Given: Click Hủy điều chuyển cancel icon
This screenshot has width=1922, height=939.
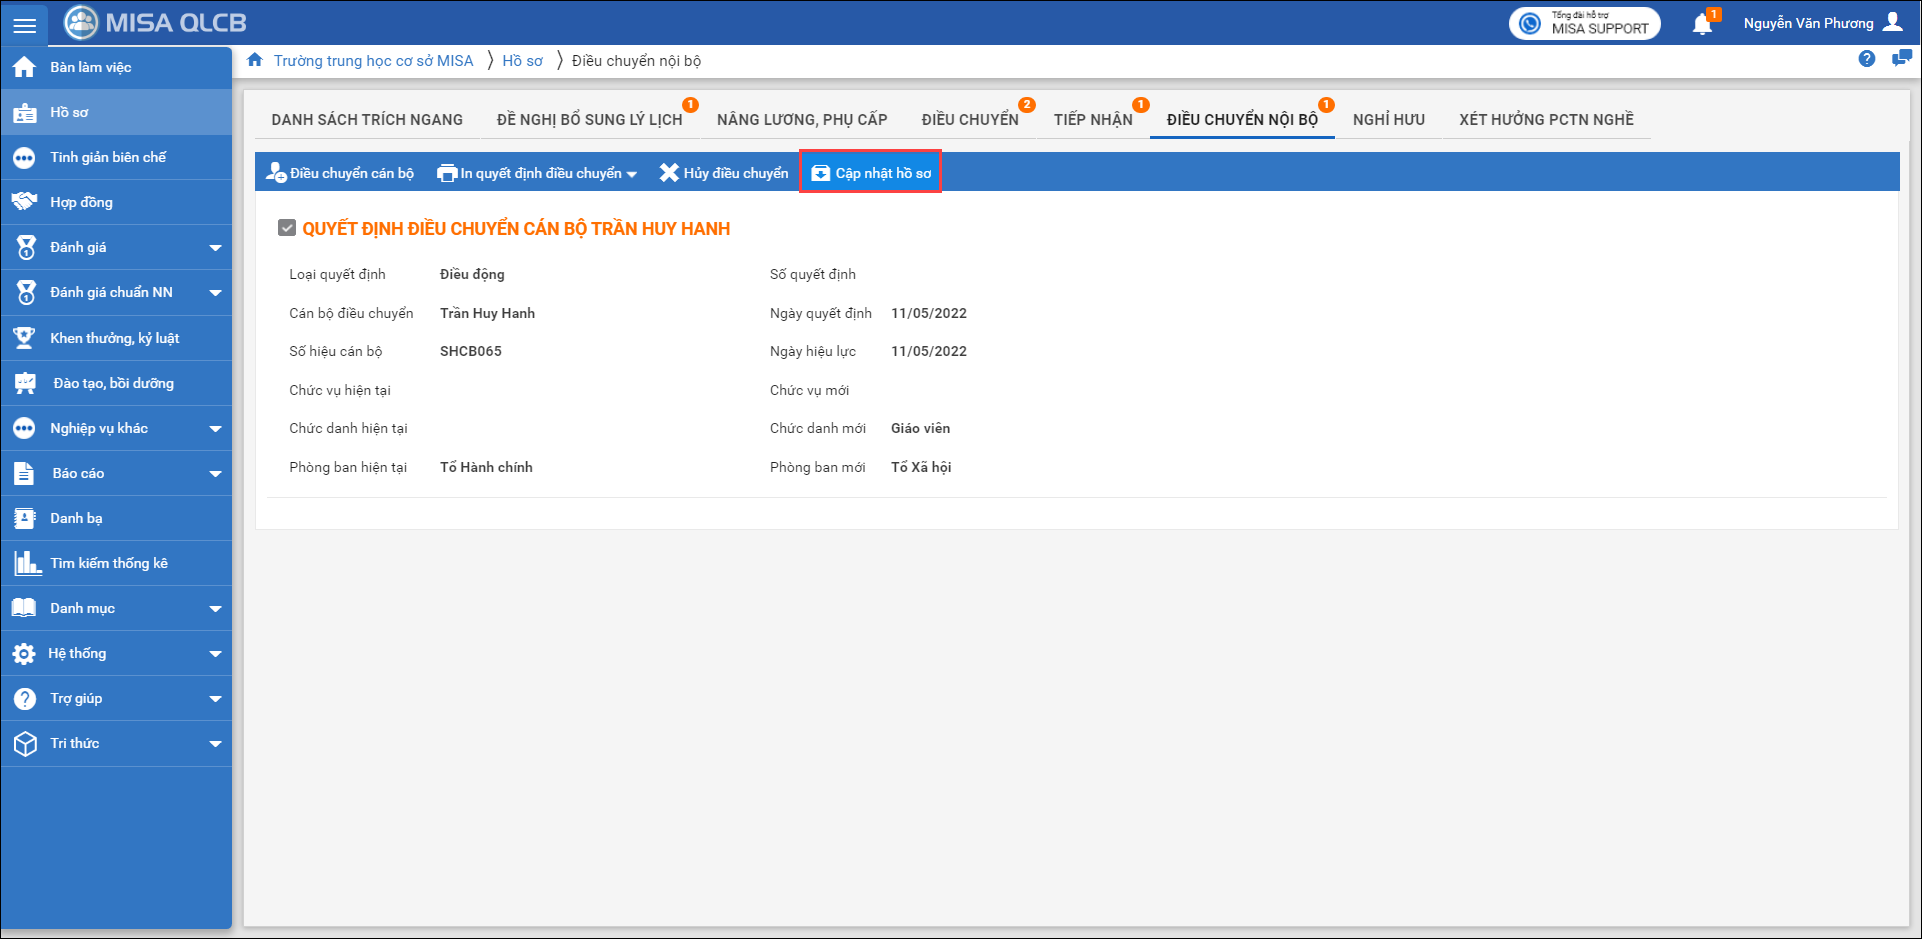Looking at the screenshot, I should pyautogui.click(x=669, y=173).
